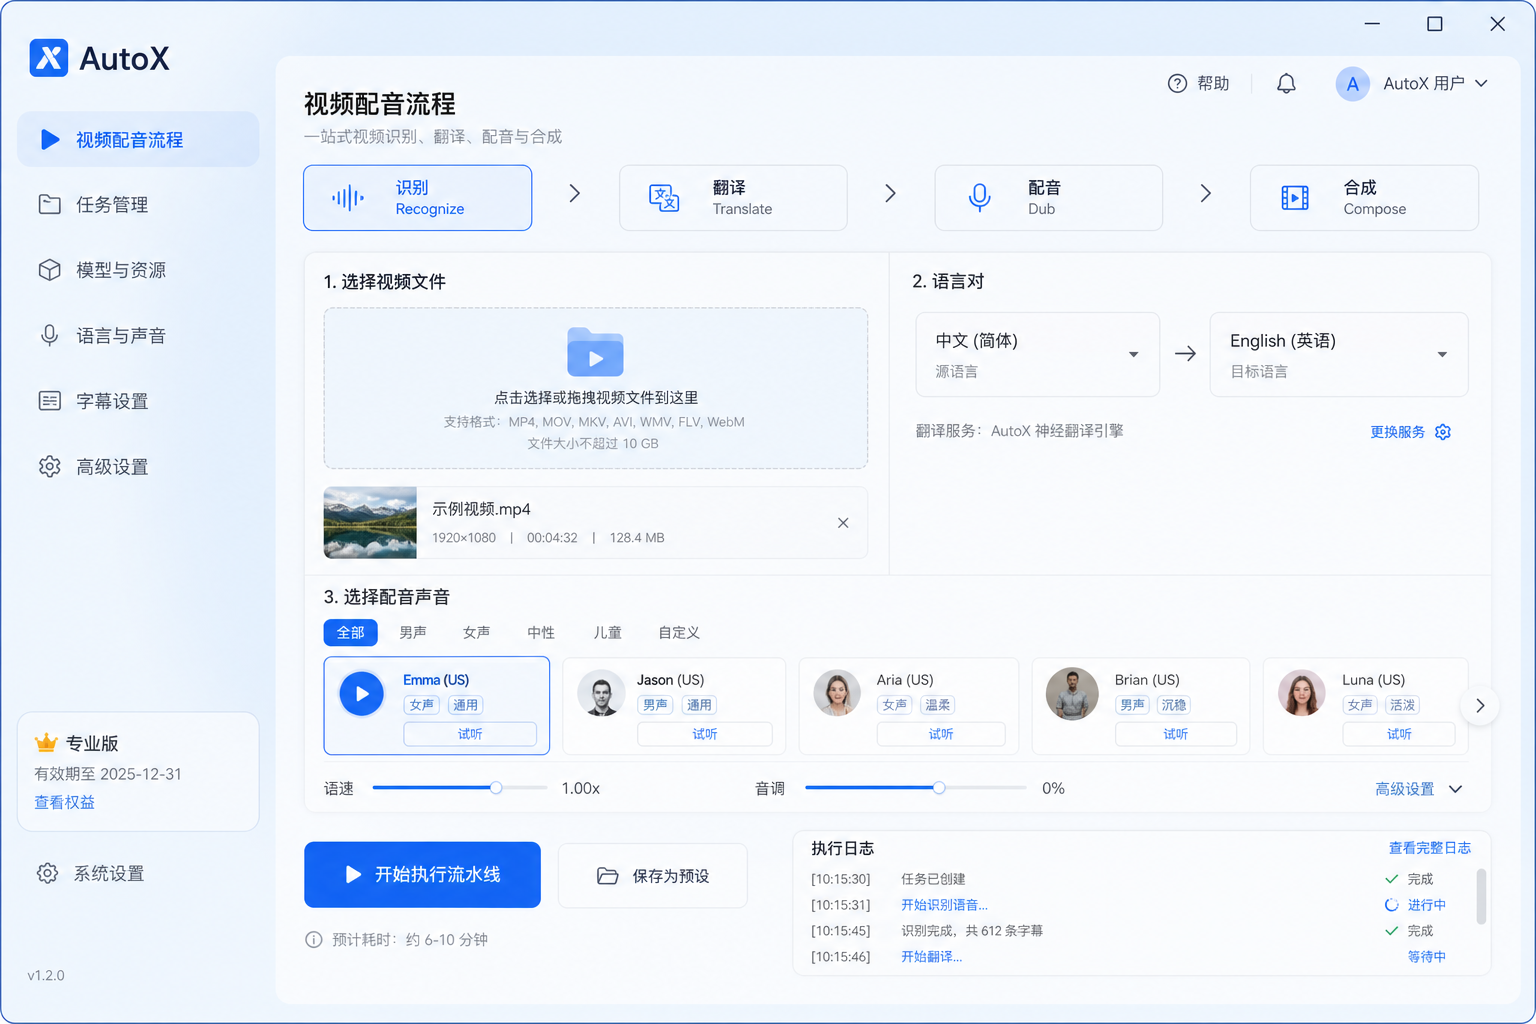The height and width of the screenshot is (1024, 1536).
Task: Click the 音调 pitch slider handle
Action: pos(939,788)
